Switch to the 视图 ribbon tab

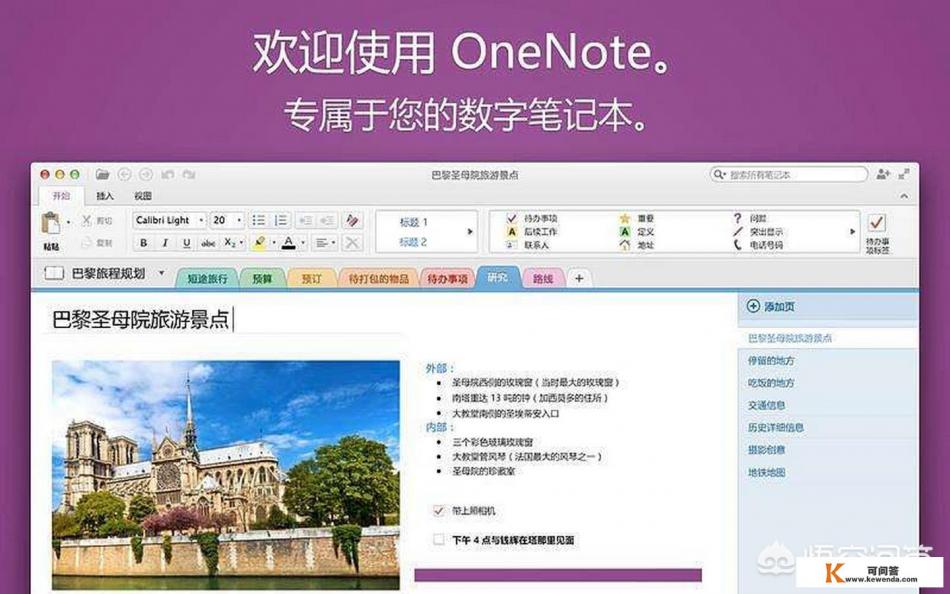click(143, 196)
